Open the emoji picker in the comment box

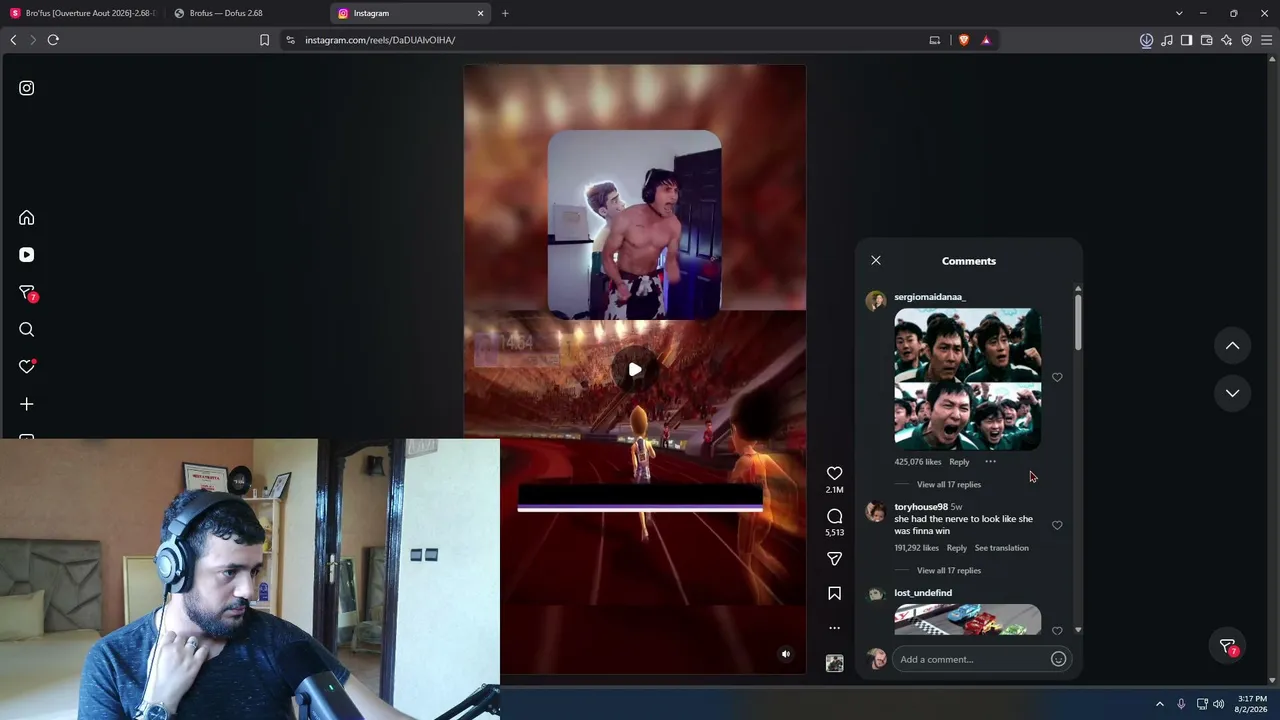coord(1058,659)
